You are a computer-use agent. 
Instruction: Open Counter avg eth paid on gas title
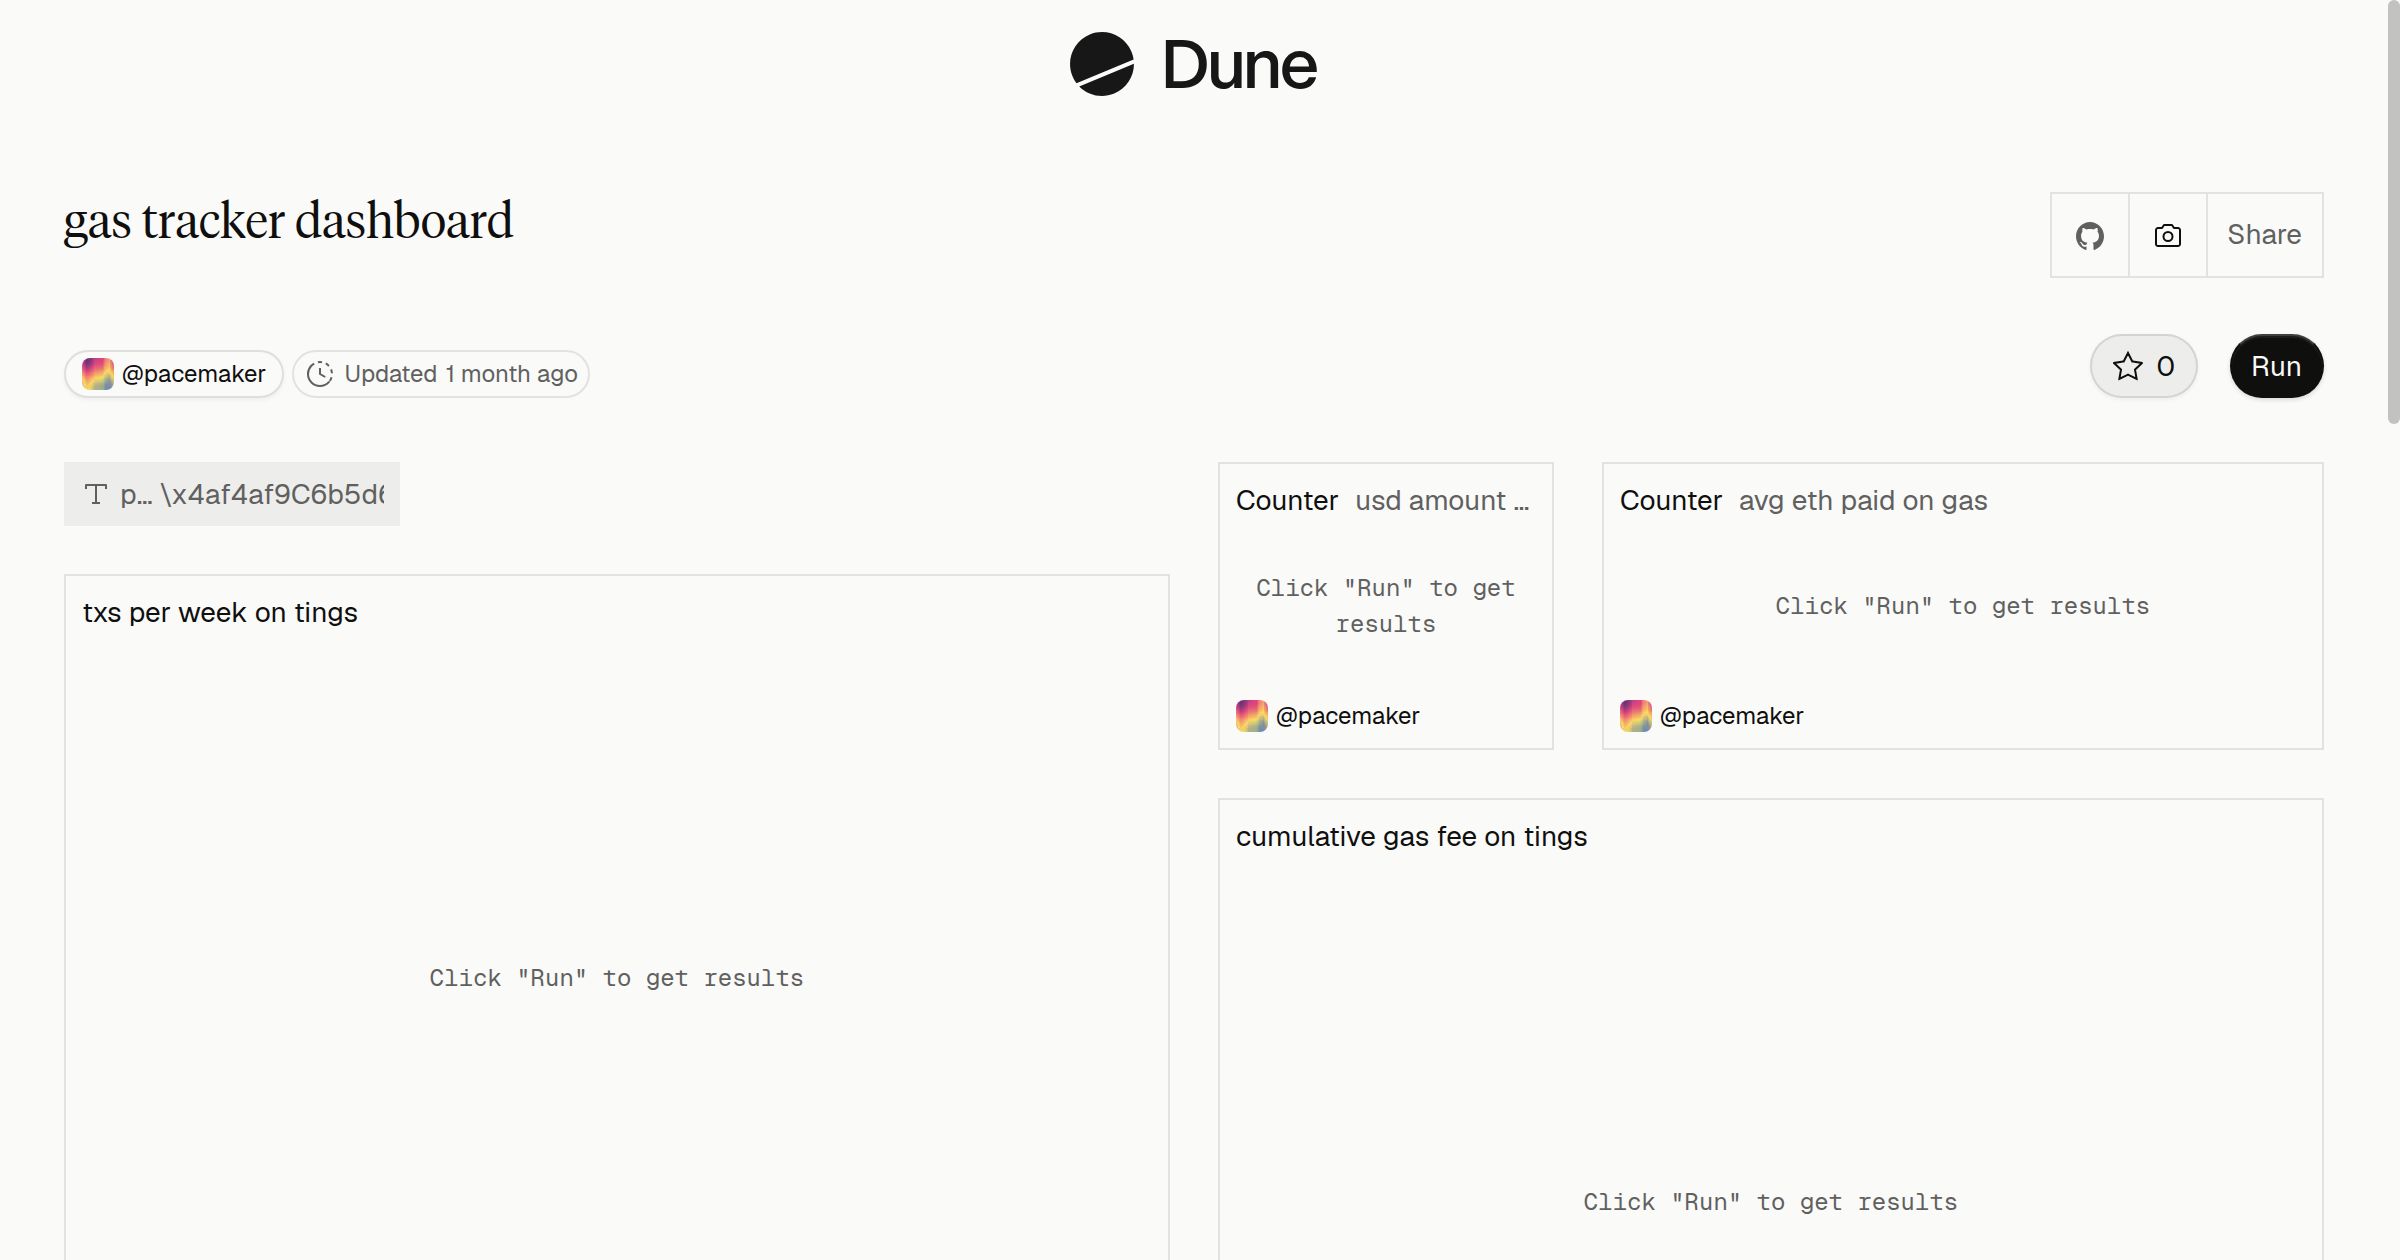point(1804,500)
